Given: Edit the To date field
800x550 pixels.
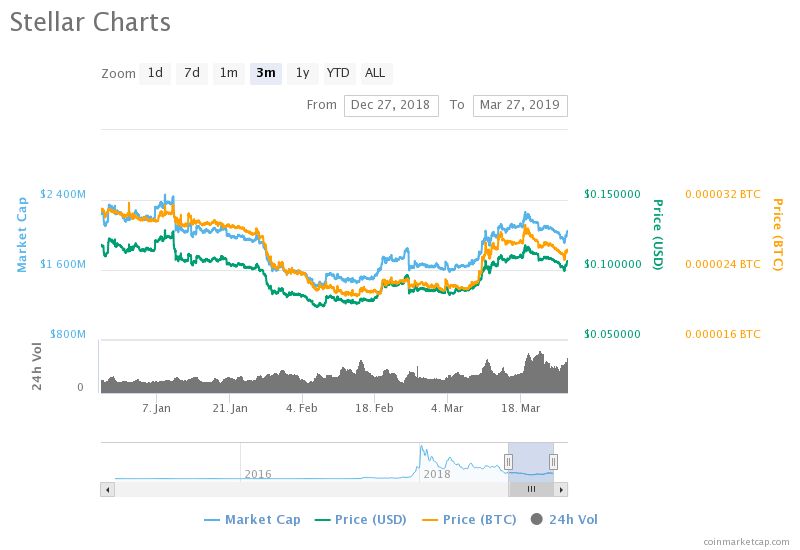Looking at the screenshot, I should coord(520,106).
